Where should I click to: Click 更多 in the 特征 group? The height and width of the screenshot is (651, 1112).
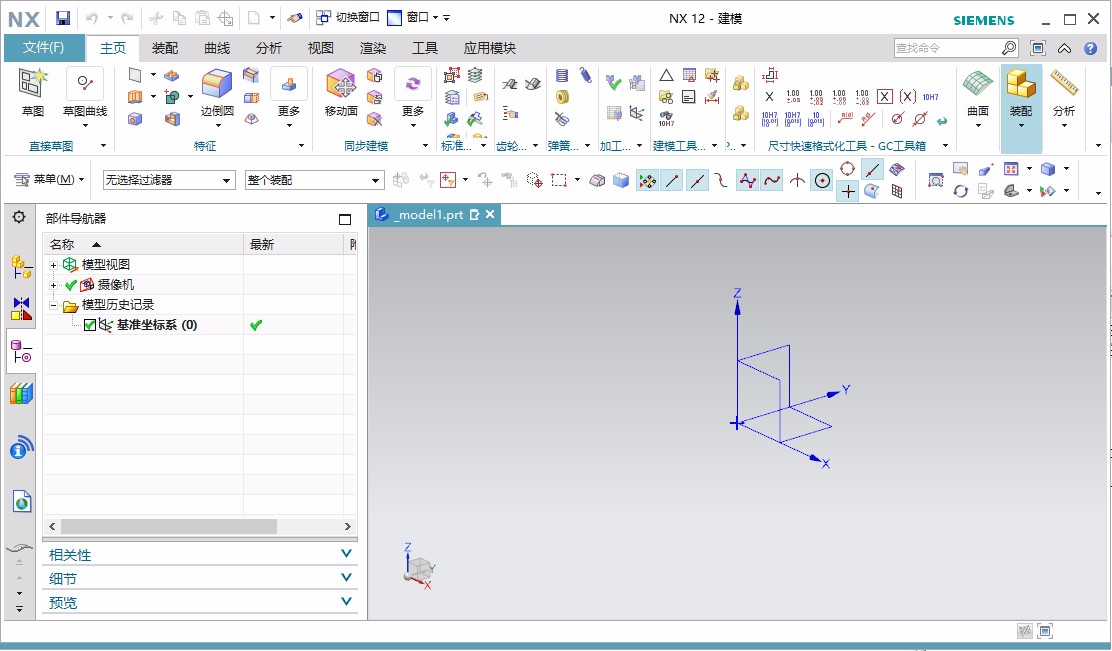tap(288, 97)
